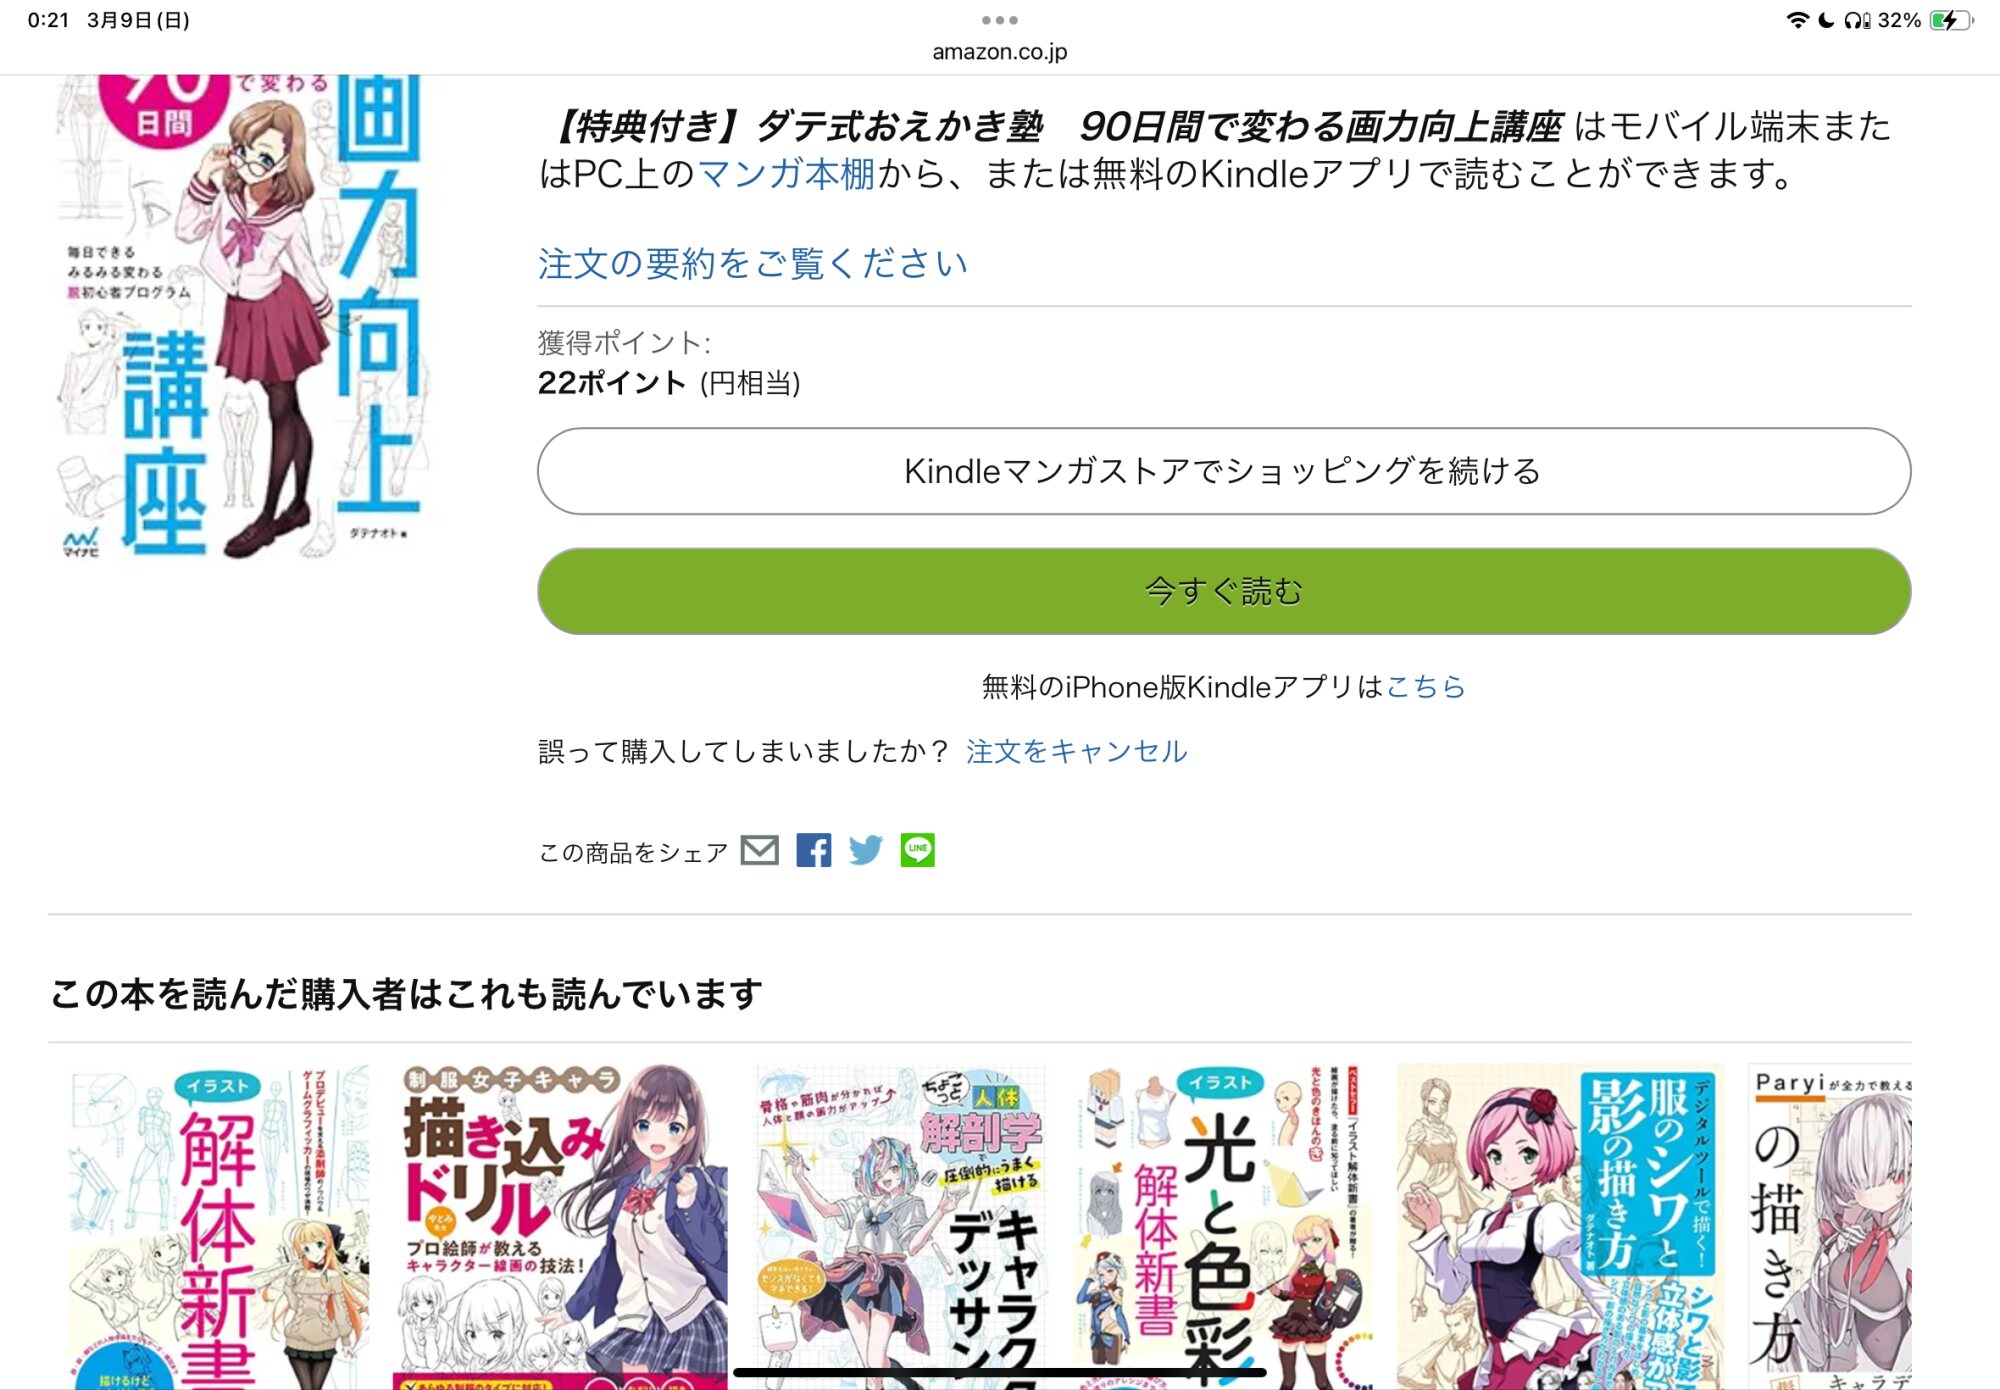Open the 服のシワと影の描き方 book thumbnail
This screenshot has width=2000, height=1390.
click(x=1560, y=1226)
